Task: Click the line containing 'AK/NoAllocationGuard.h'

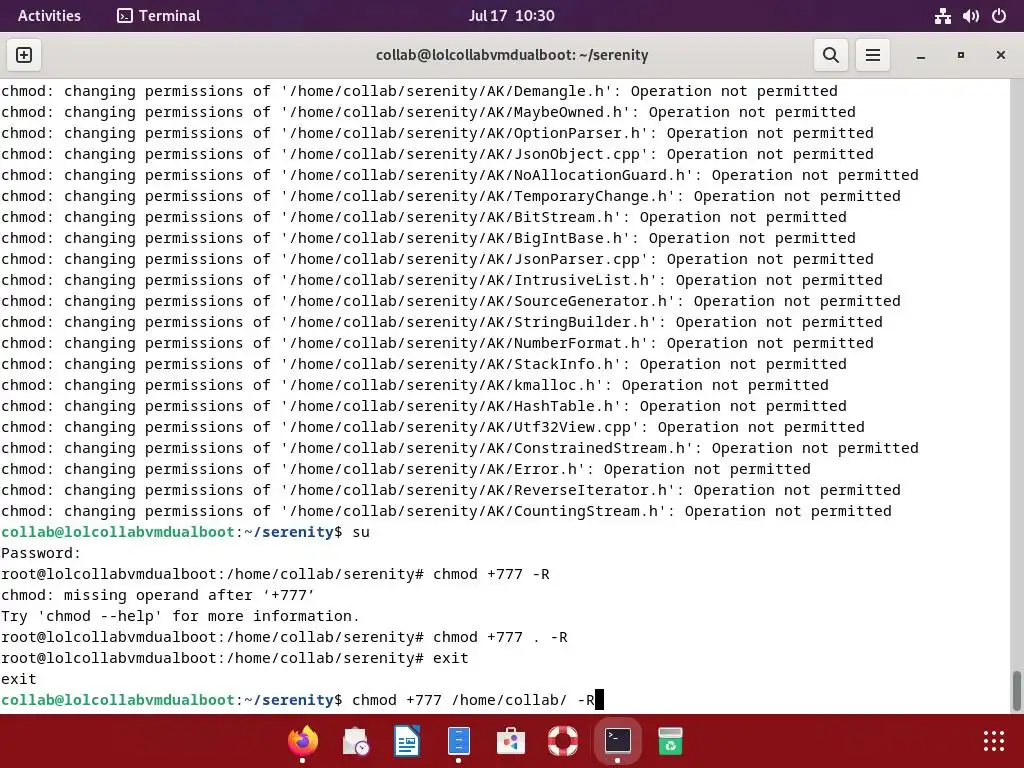Action: click(460, 175)
